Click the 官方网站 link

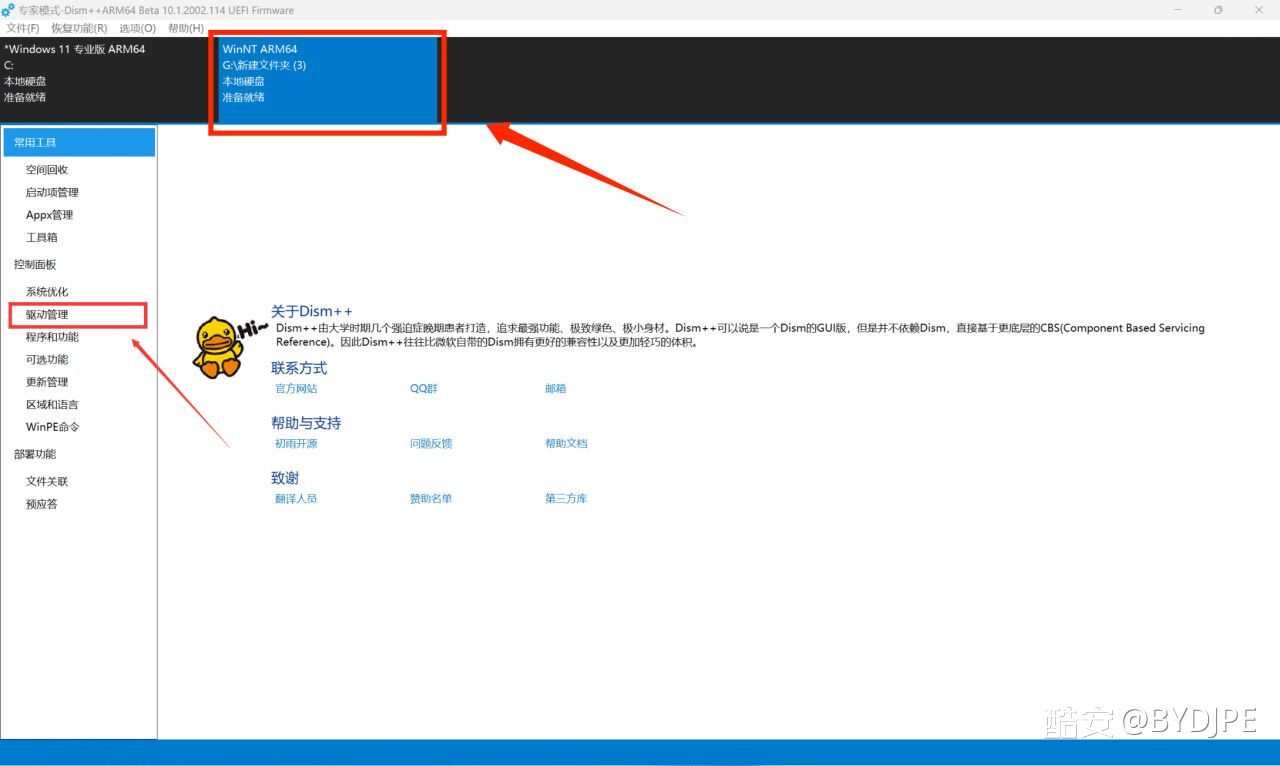click(x=296, y=389)
